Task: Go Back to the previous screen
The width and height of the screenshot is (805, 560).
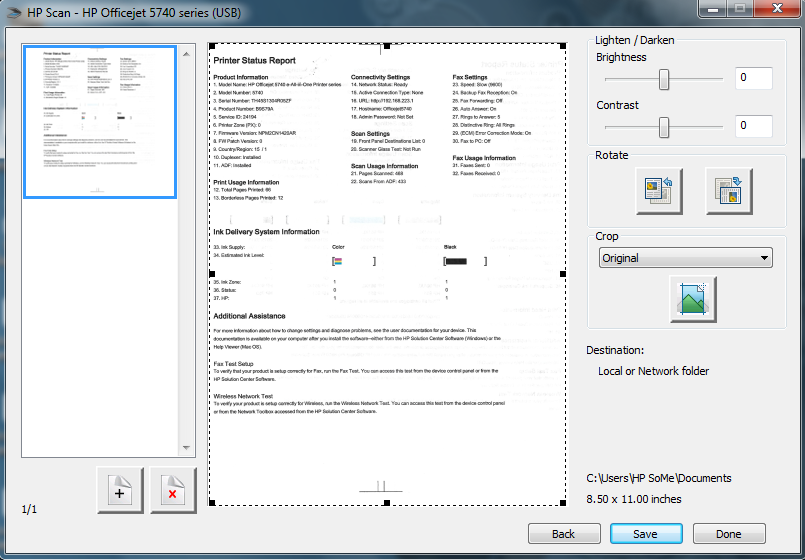Action: tap(564, 534)
